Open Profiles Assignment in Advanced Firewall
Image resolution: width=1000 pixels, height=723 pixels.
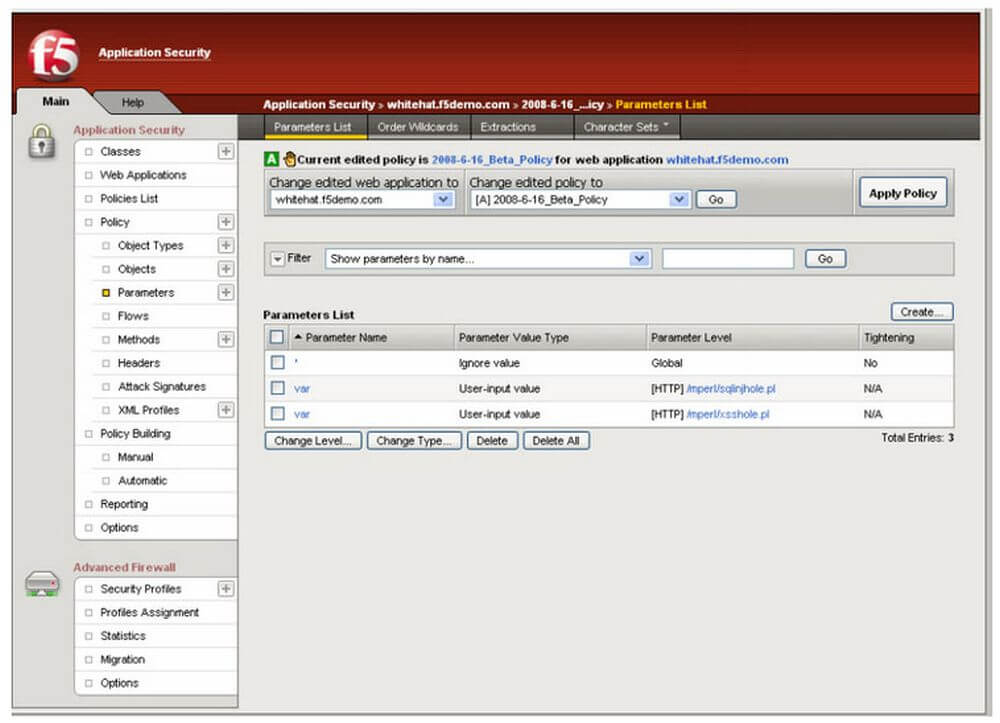pos(149,612)
